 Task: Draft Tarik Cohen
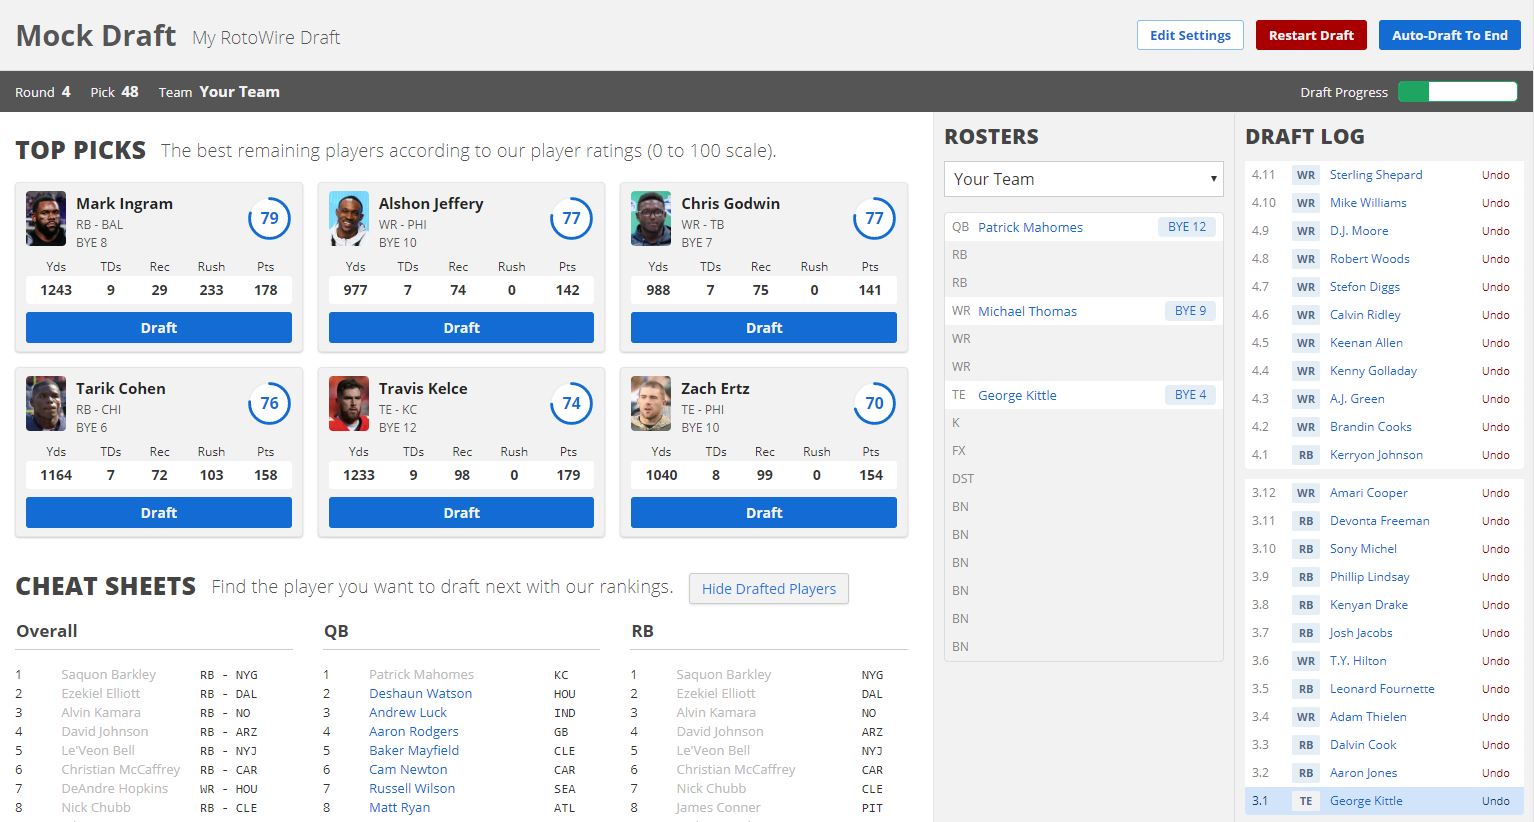(x=159, y=512)
